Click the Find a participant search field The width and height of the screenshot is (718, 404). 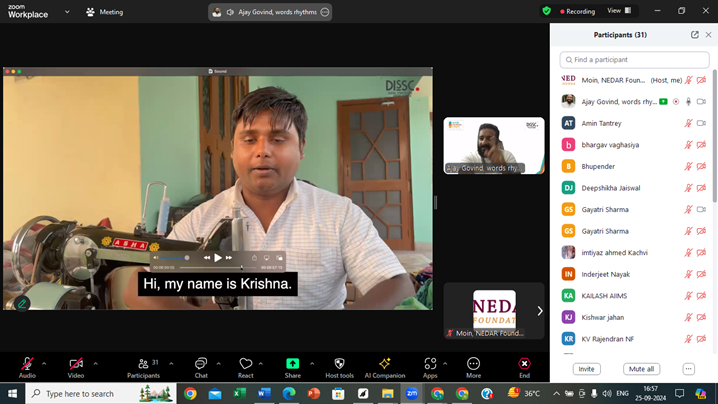pyautogui.click(x=634, y=60)
